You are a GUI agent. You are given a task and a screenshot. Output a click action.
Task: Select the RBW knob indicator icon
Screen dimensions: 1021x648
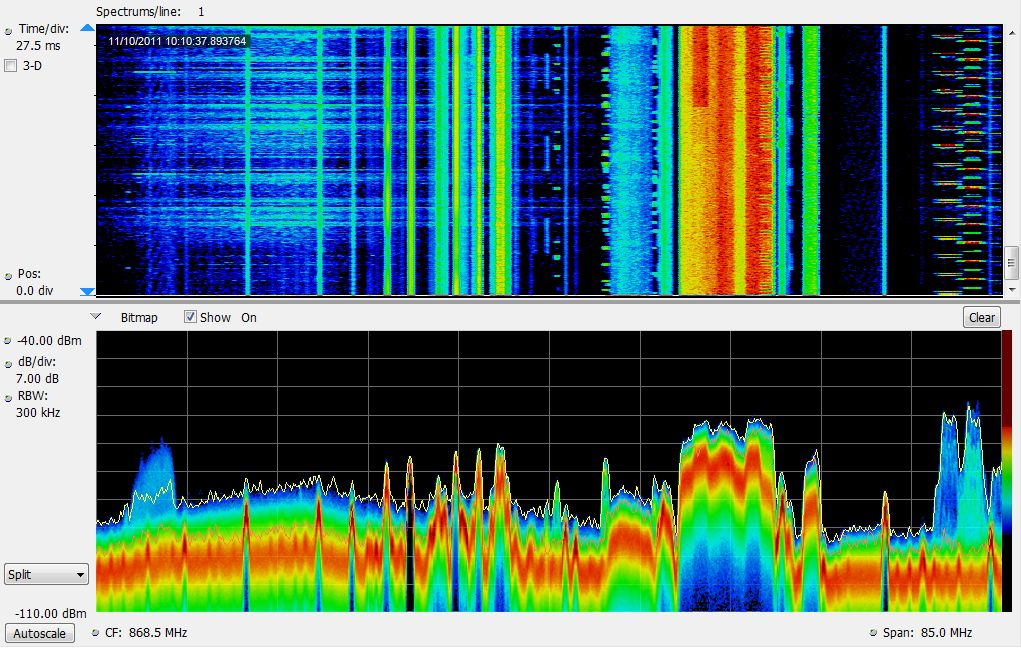coord(9,395)
